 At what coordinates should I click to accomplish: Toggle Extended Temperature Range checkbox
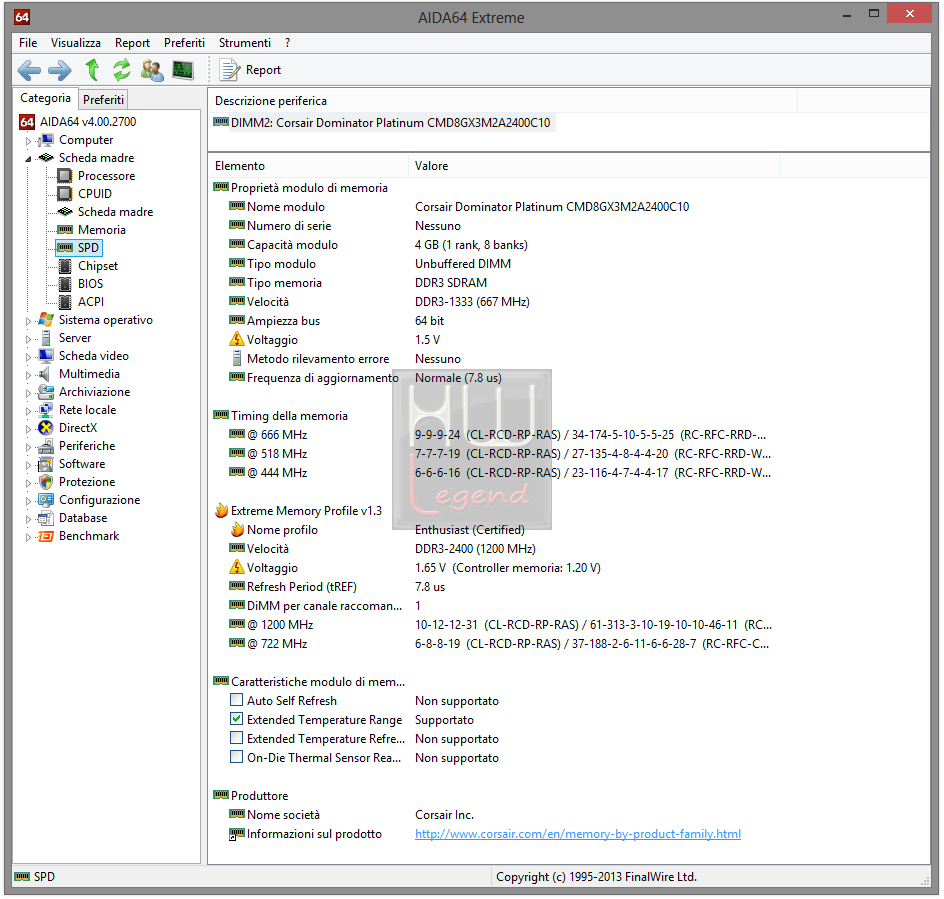(x=237, y=718)
